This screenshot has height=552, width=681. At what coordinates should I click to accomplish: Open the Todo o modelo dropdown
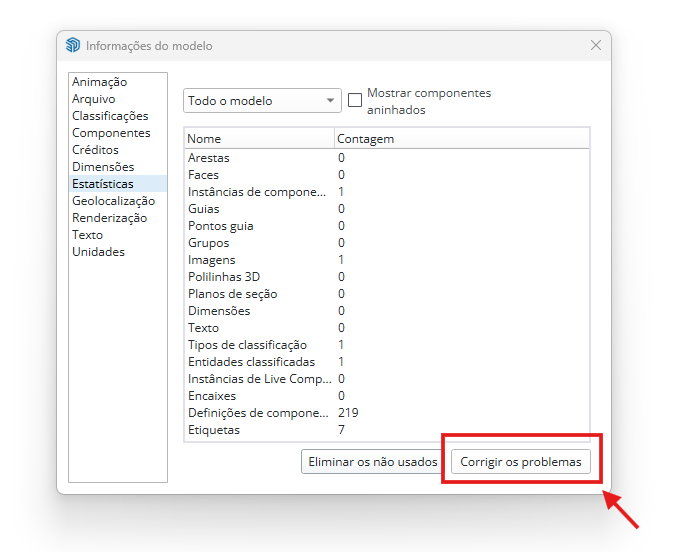coord(263,101)
